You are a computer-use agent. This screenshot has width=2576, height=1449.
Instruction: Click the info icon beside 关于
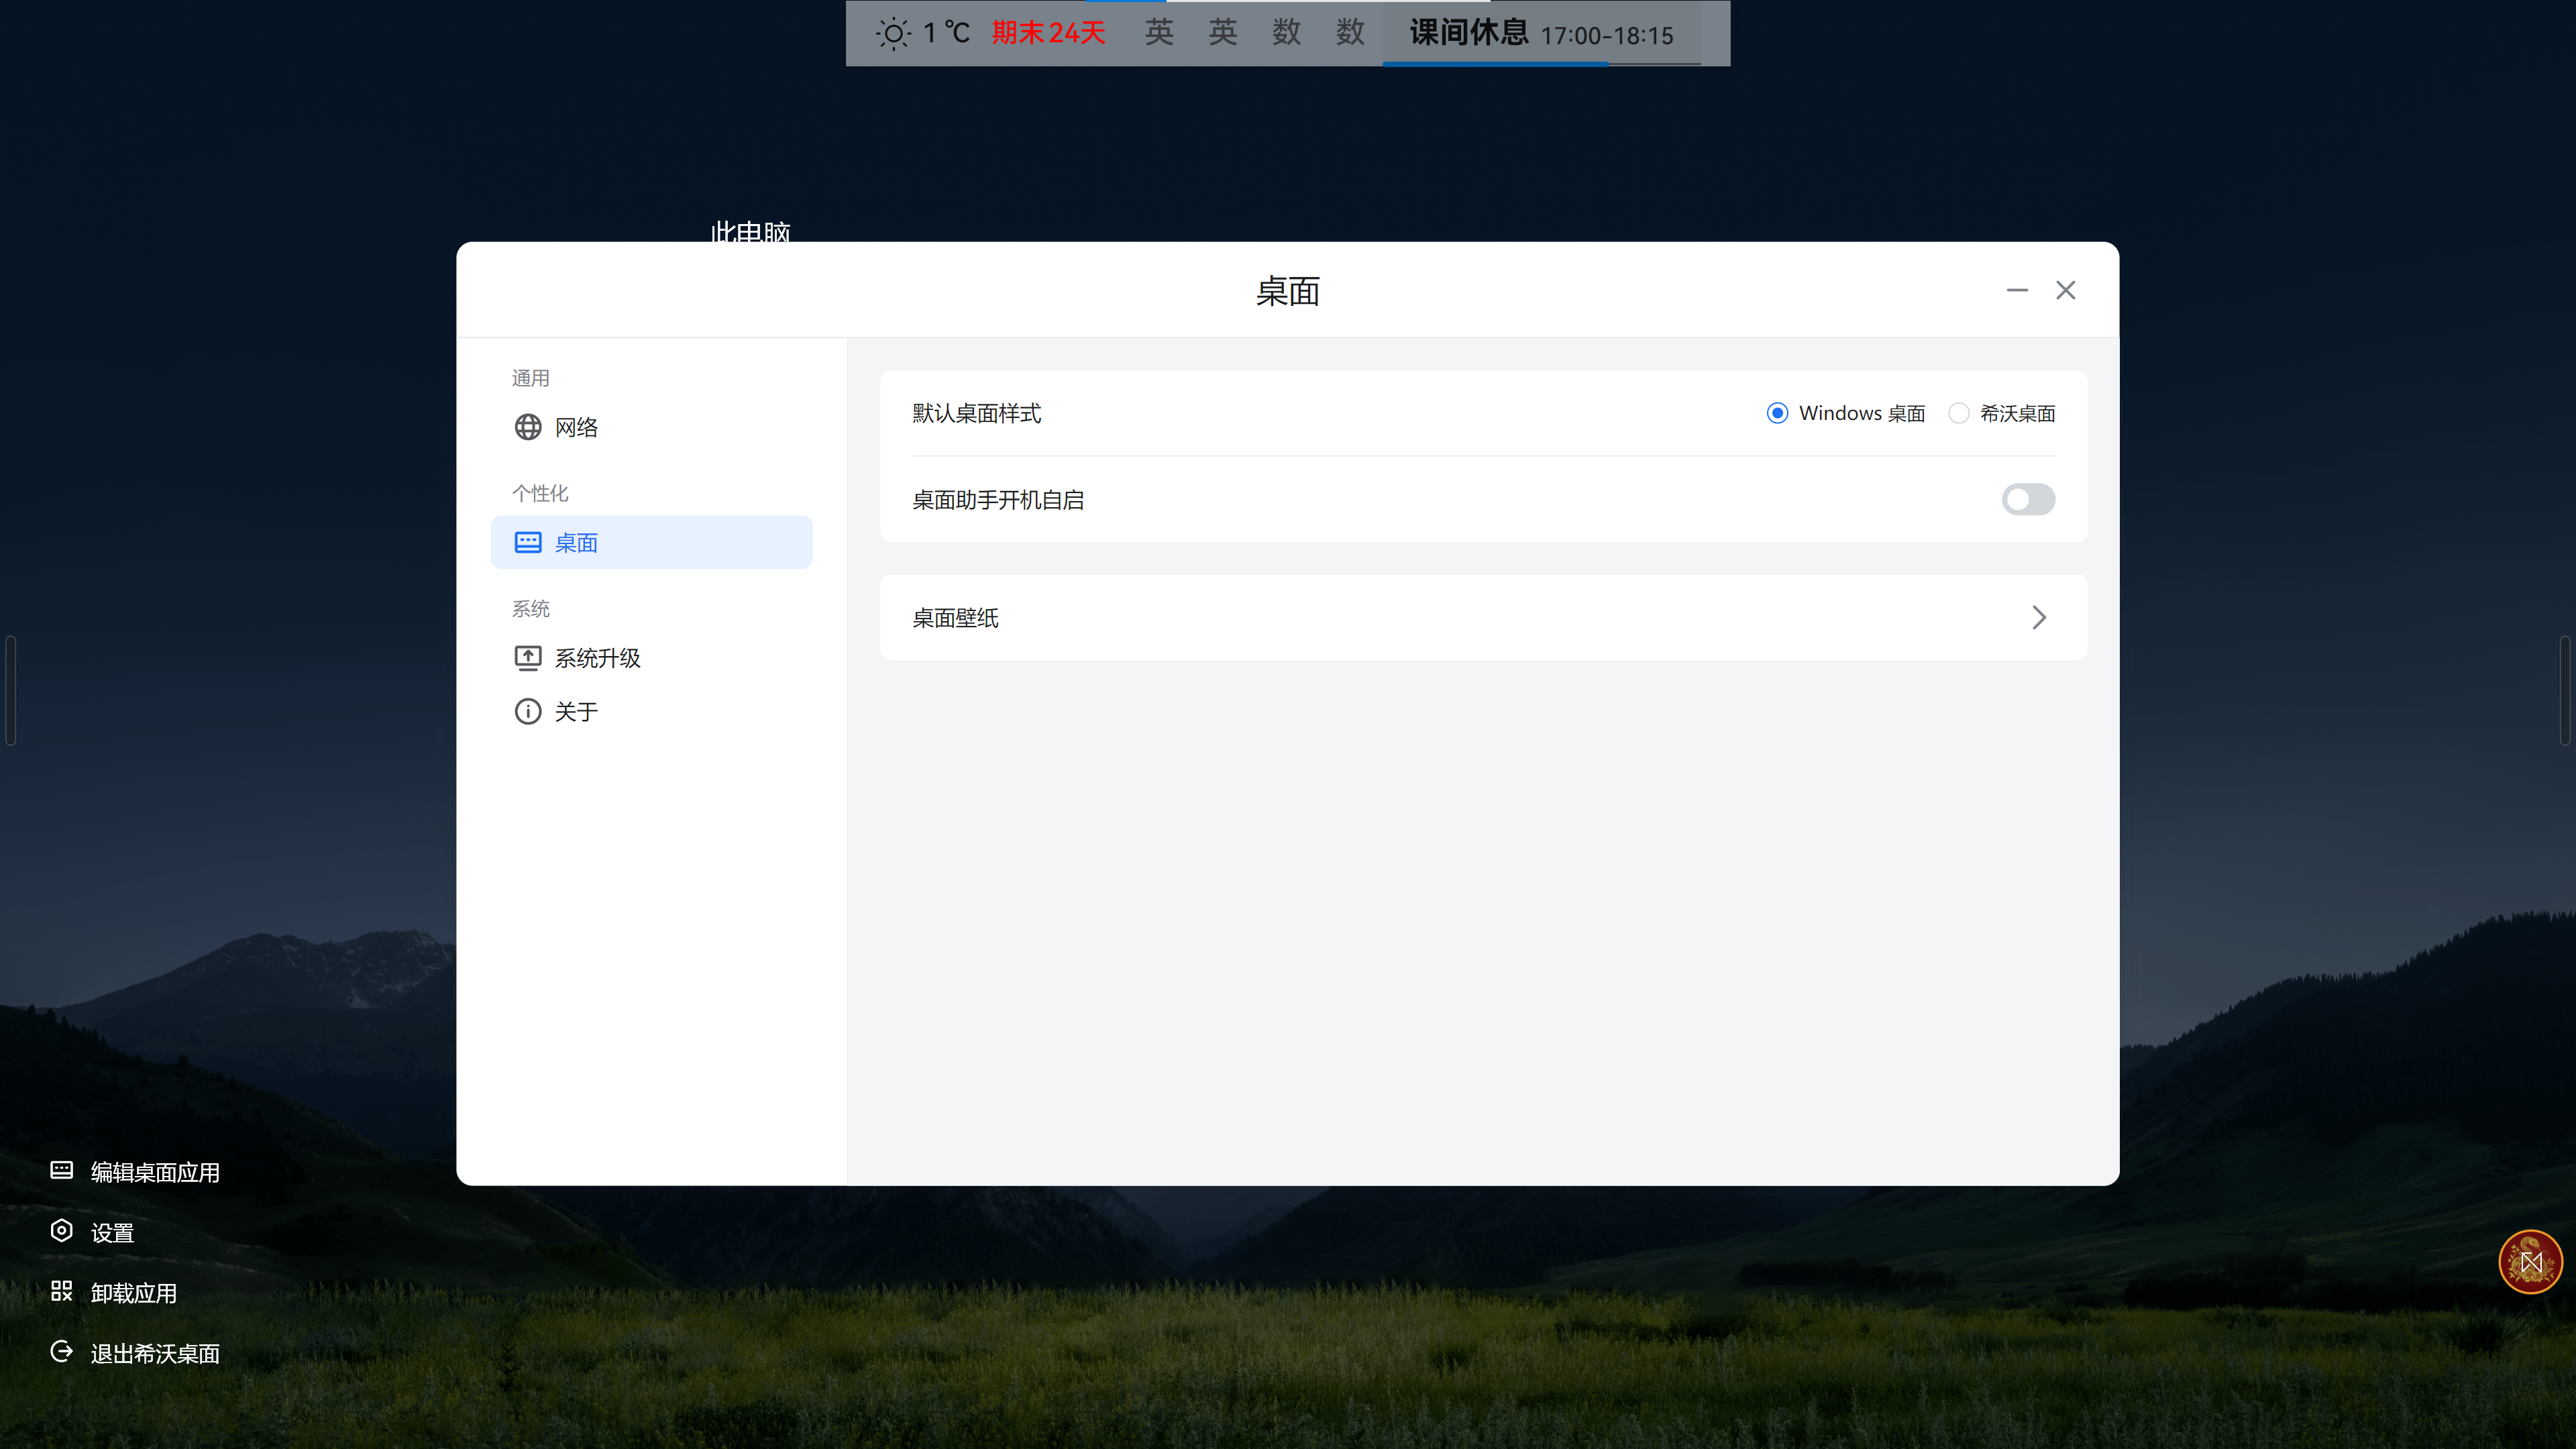point(528,711)
